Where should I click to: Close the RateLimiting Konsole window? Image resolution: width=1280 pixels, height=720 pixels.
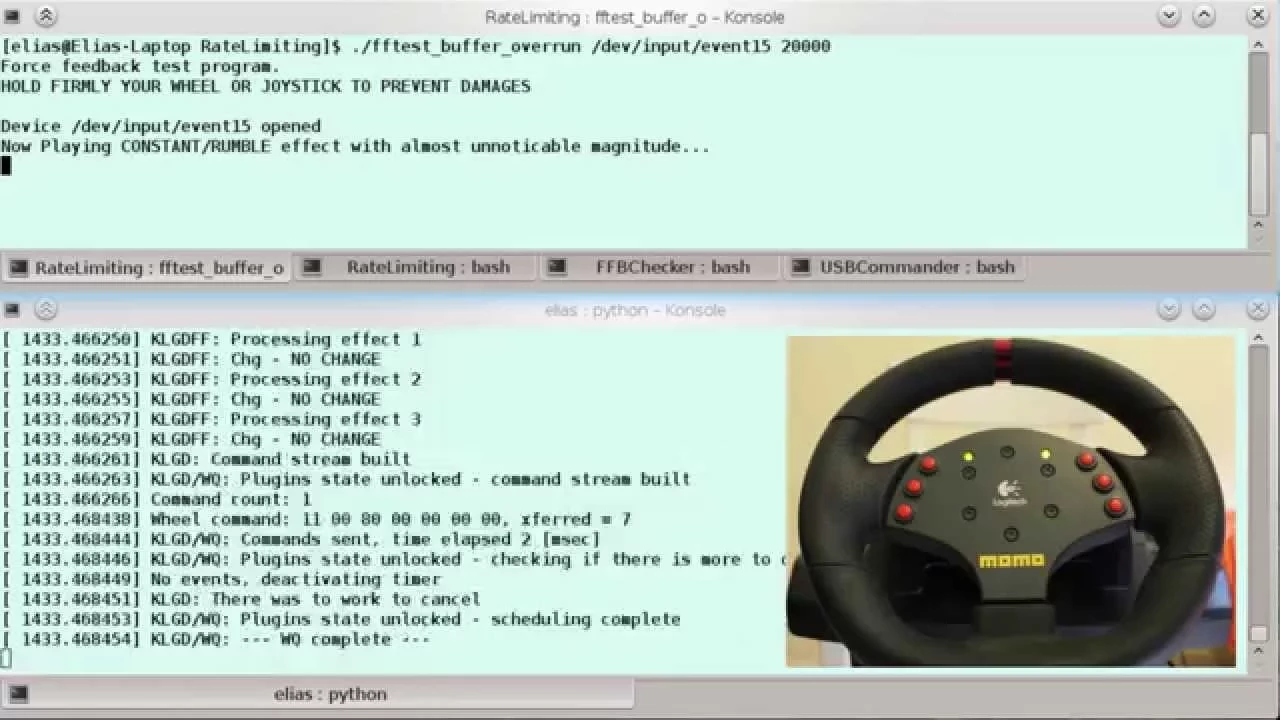(1258, 16)
